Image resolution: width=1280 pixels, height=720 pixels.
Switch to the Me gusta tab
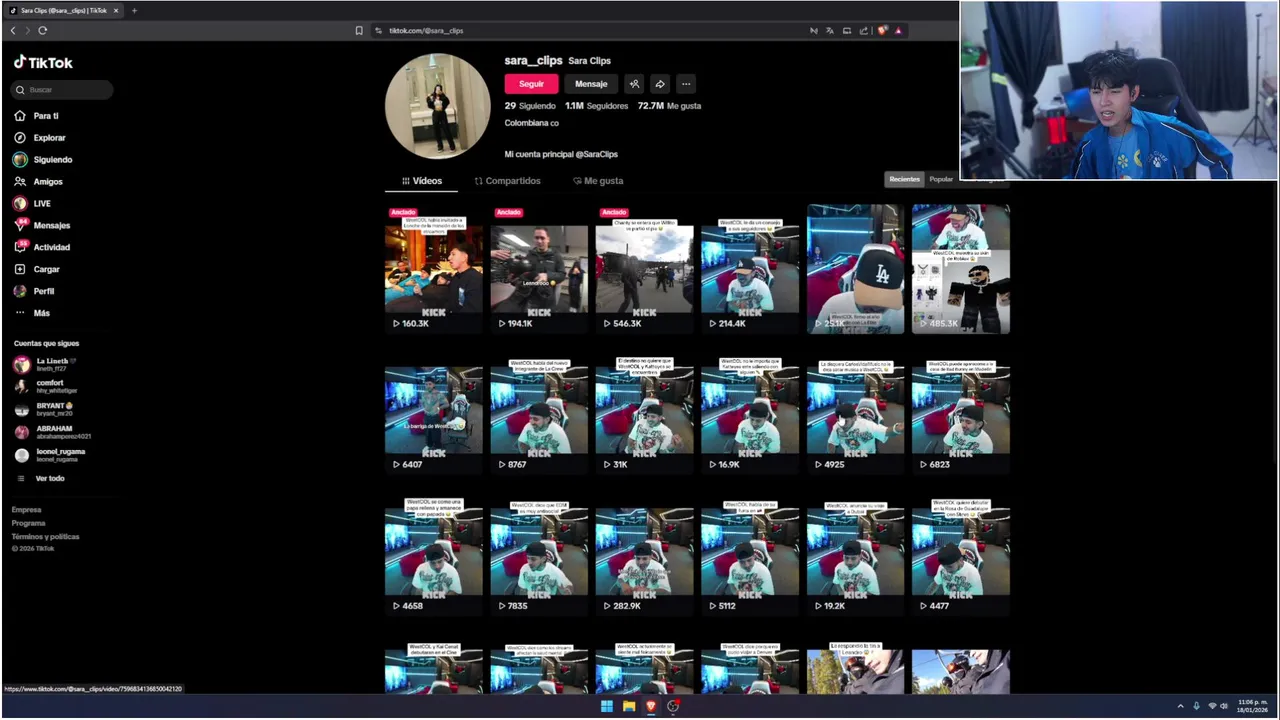tap(598, 181)
